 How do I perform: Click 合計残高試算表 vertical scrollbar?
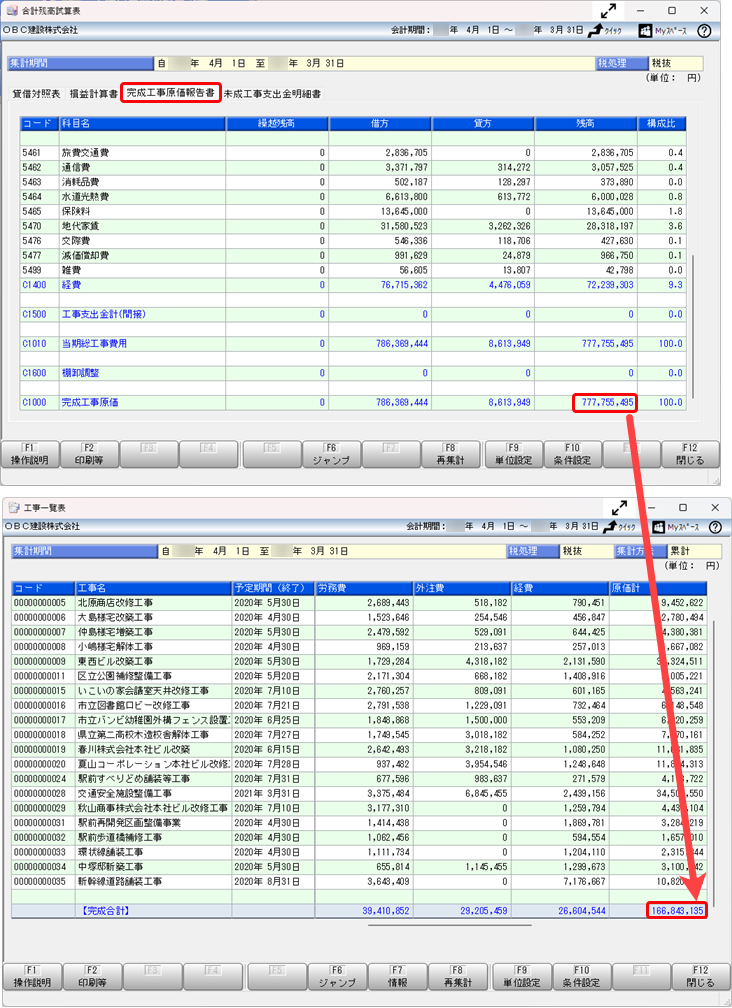693,327
